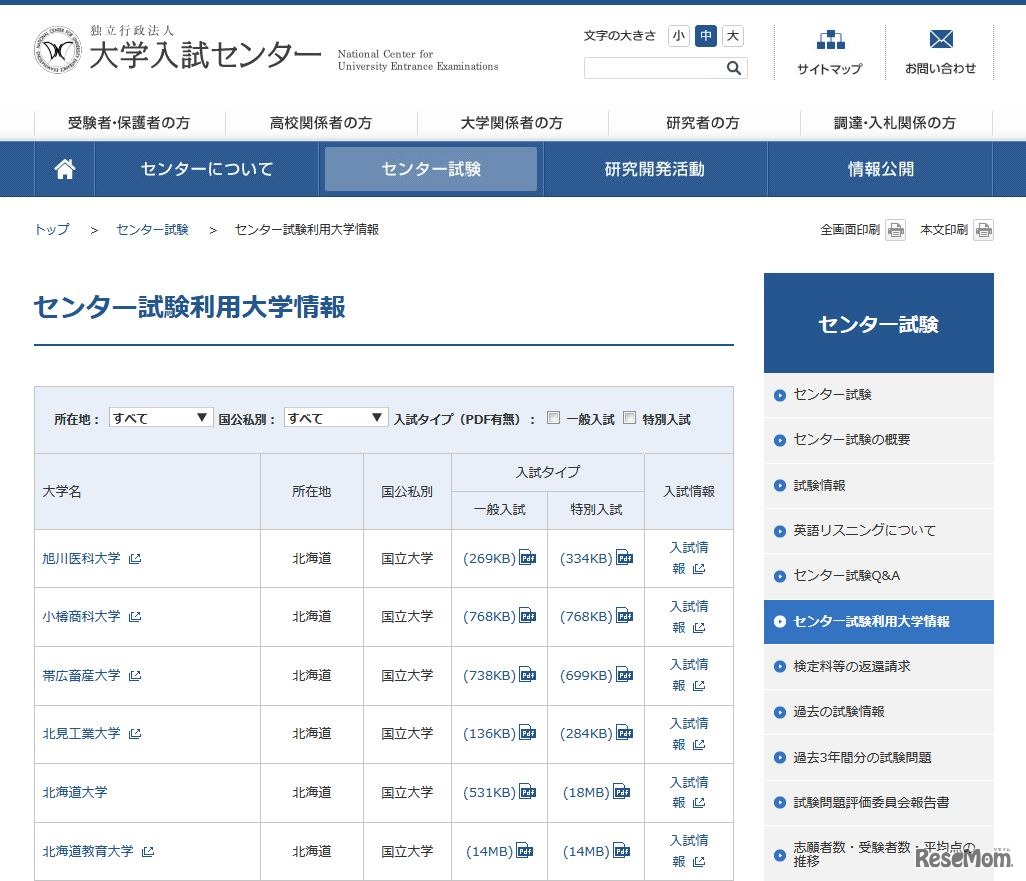This screenshot has height=881, width=1026.
Task: Open 小樽商科大学 general exam PDF icon
Action: (x=527, y=616)
